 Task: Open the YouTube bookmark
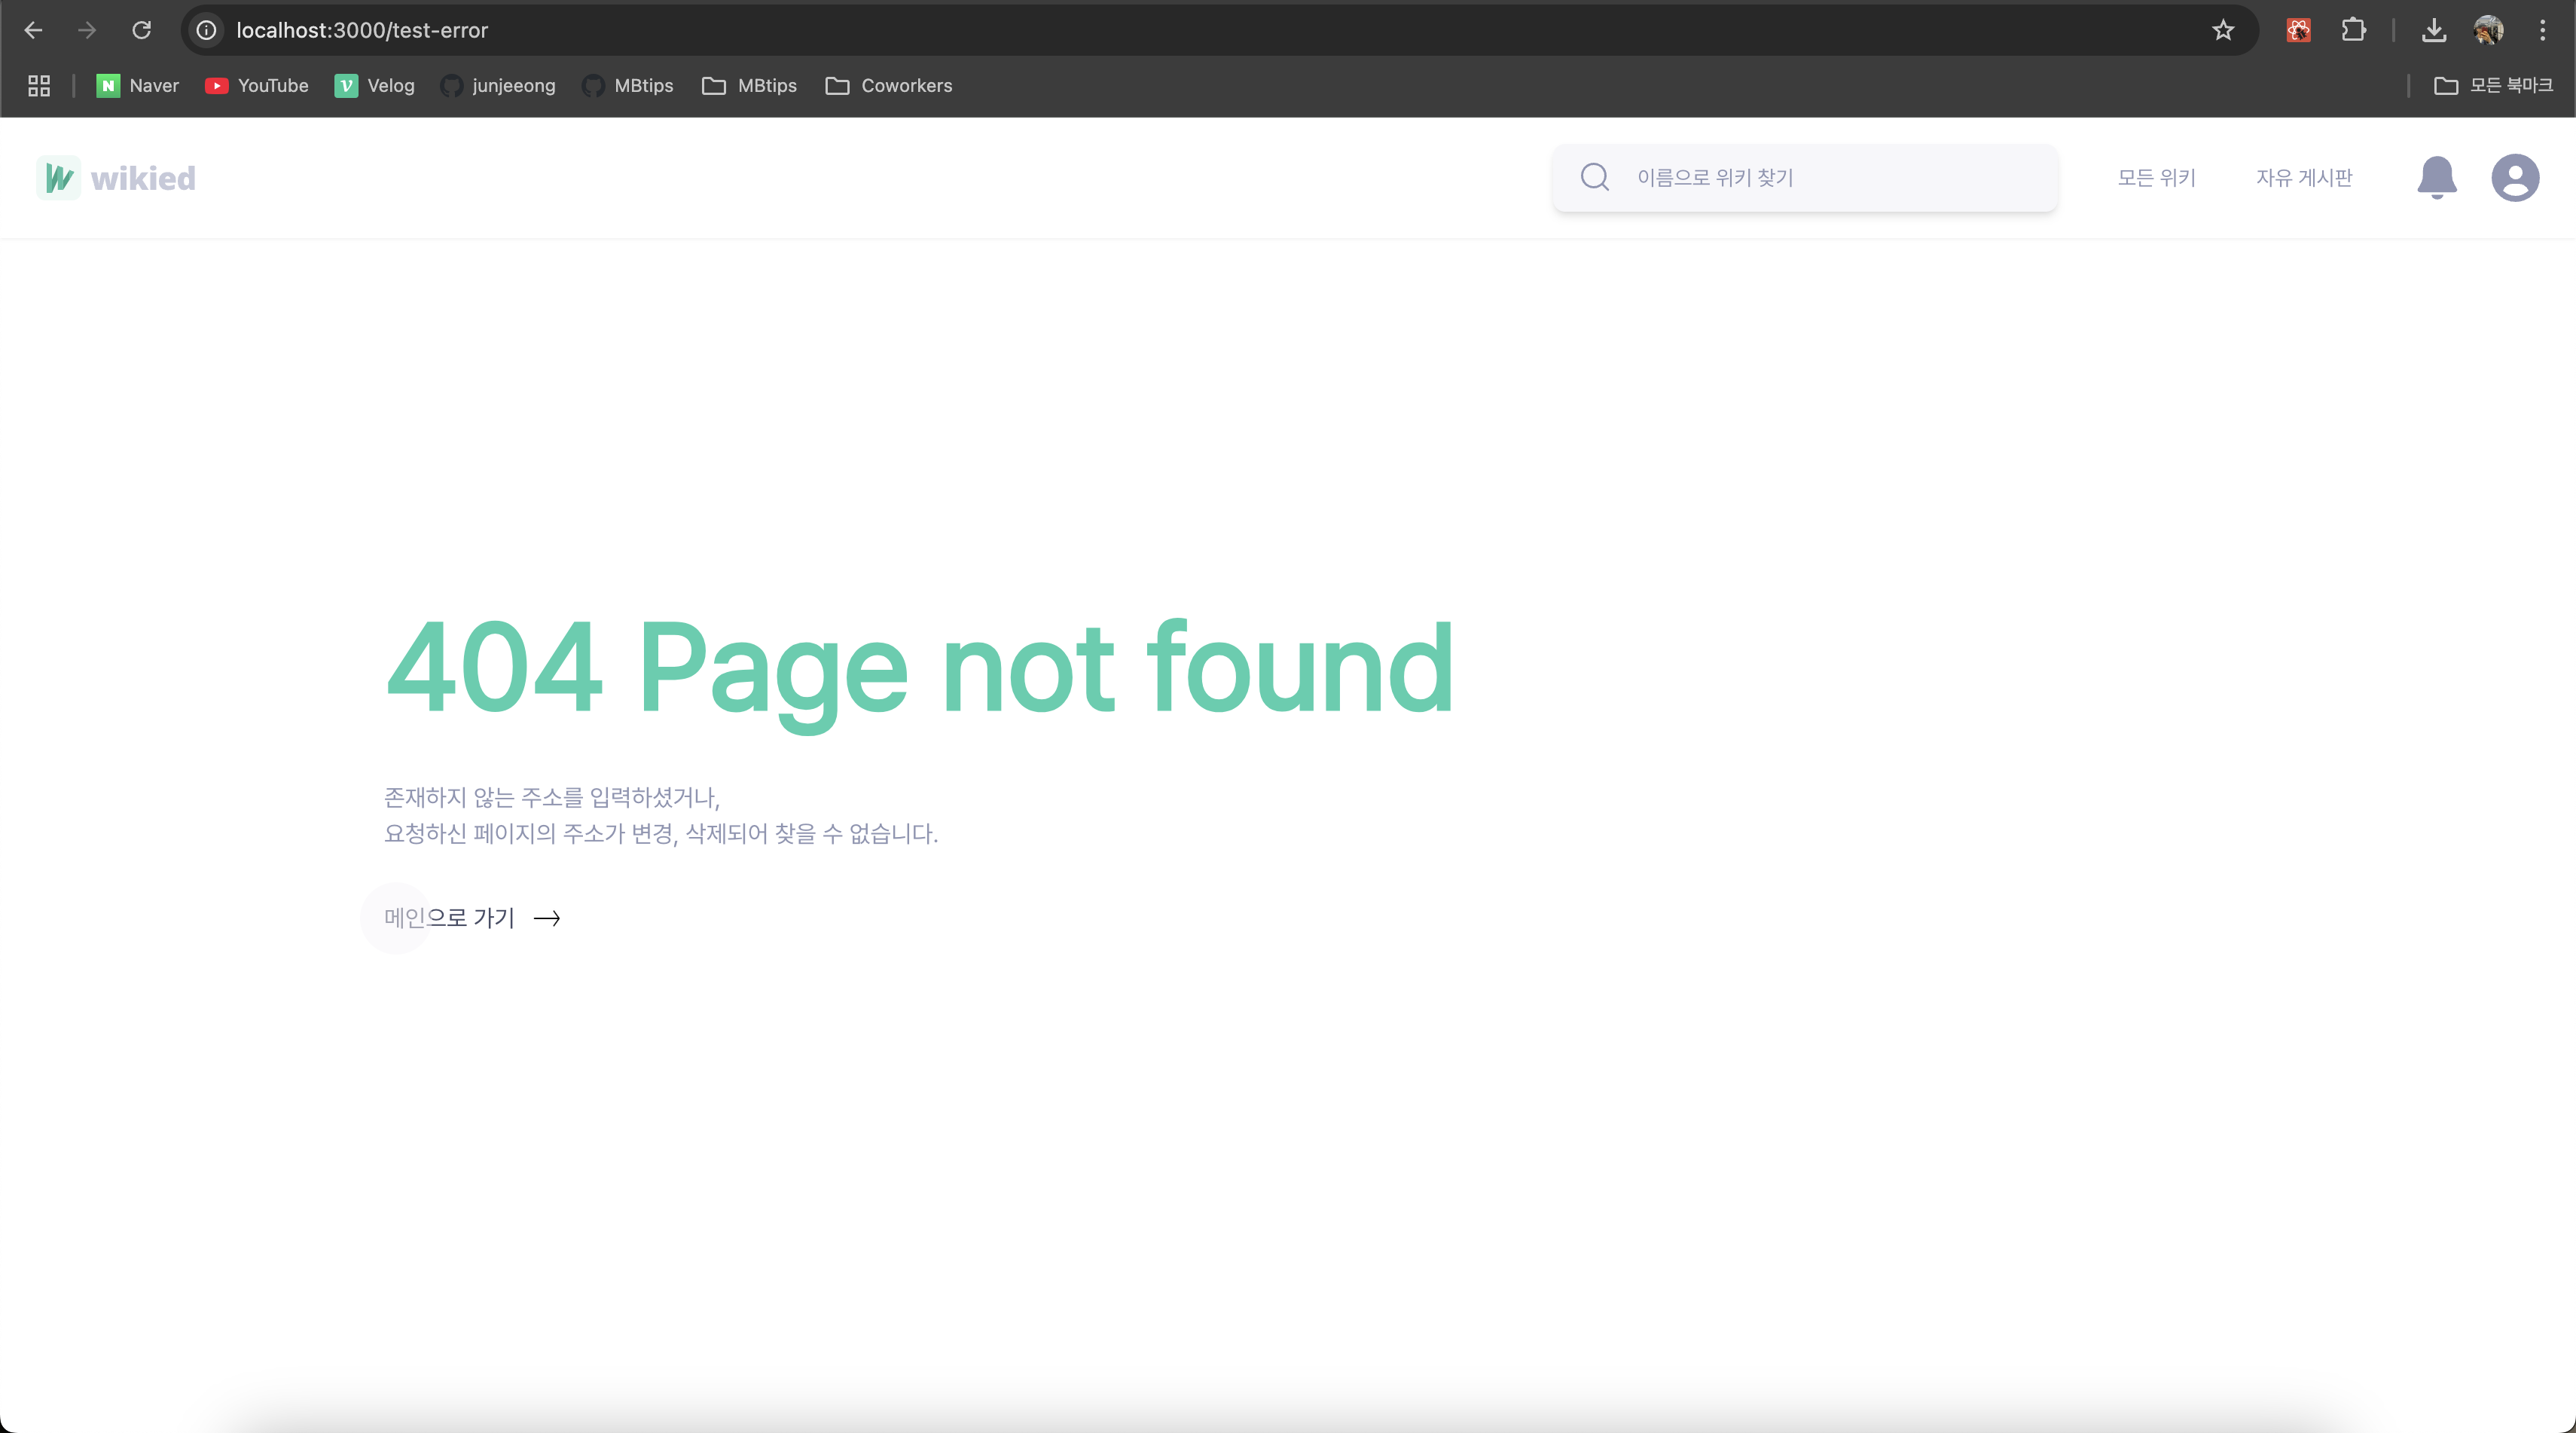pyautogui.click(x=257, y=86)
